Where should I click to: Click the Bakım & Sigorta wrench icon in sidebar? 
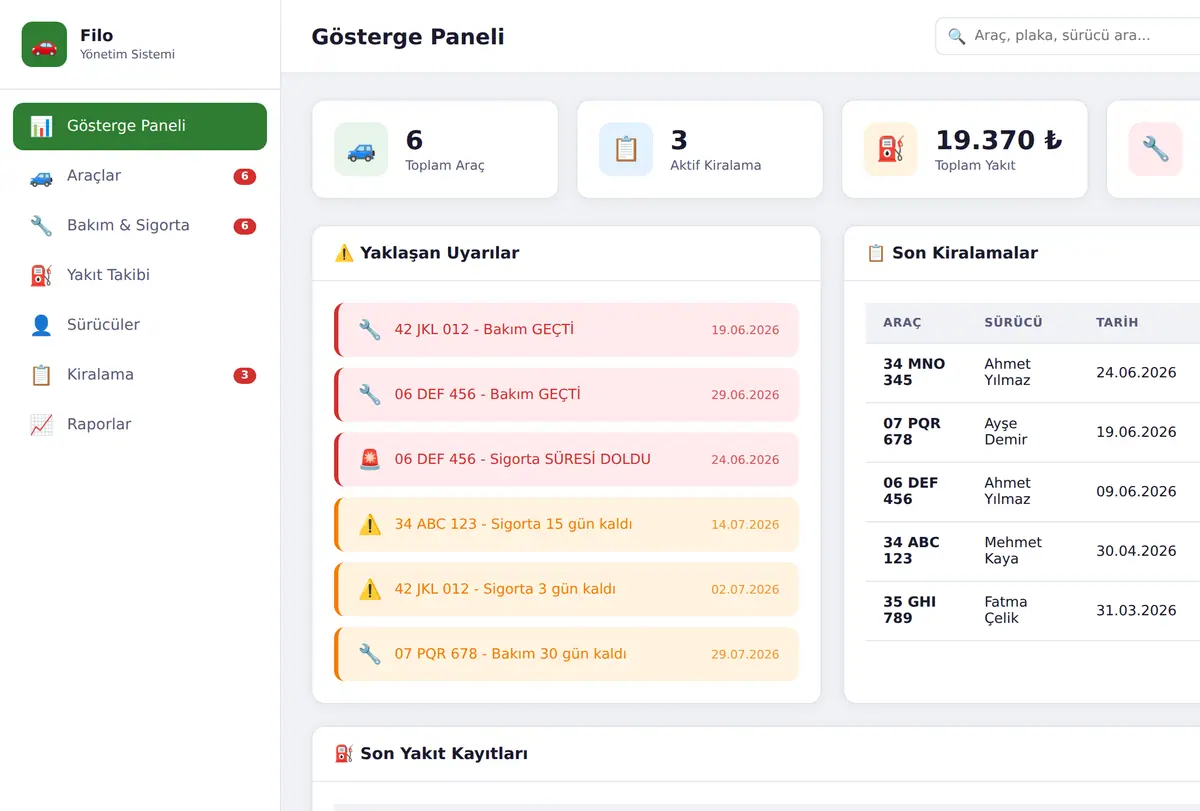click(41, 226)
